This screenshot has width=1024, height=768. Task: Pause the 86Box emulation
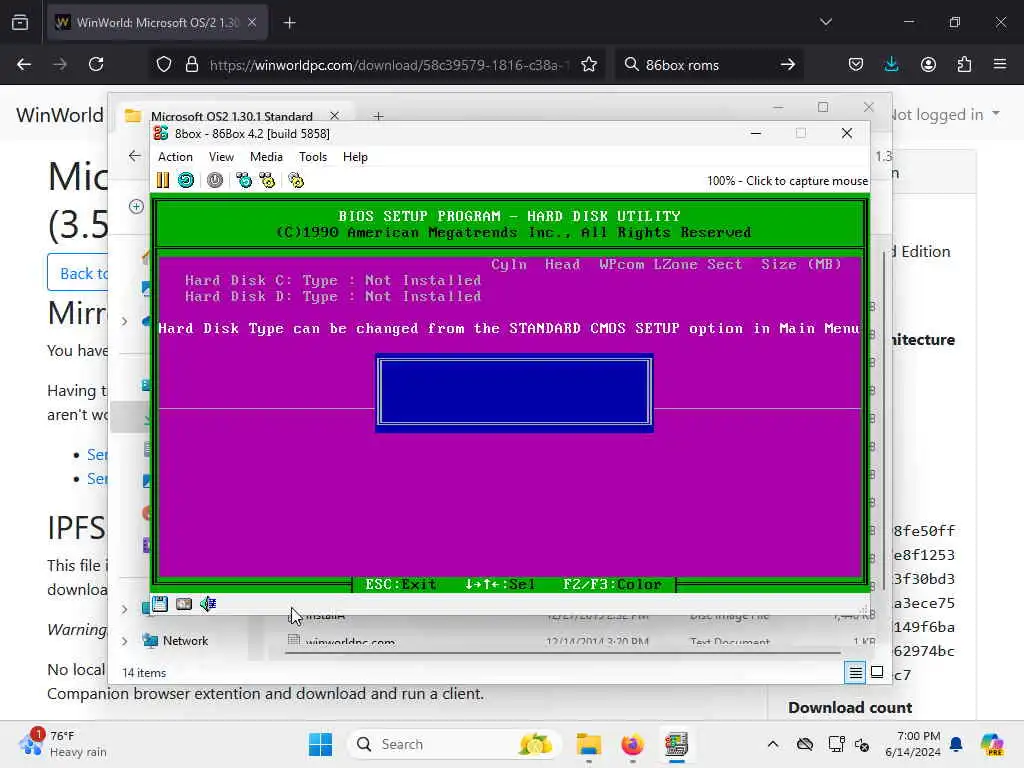[x=163, y=180]
